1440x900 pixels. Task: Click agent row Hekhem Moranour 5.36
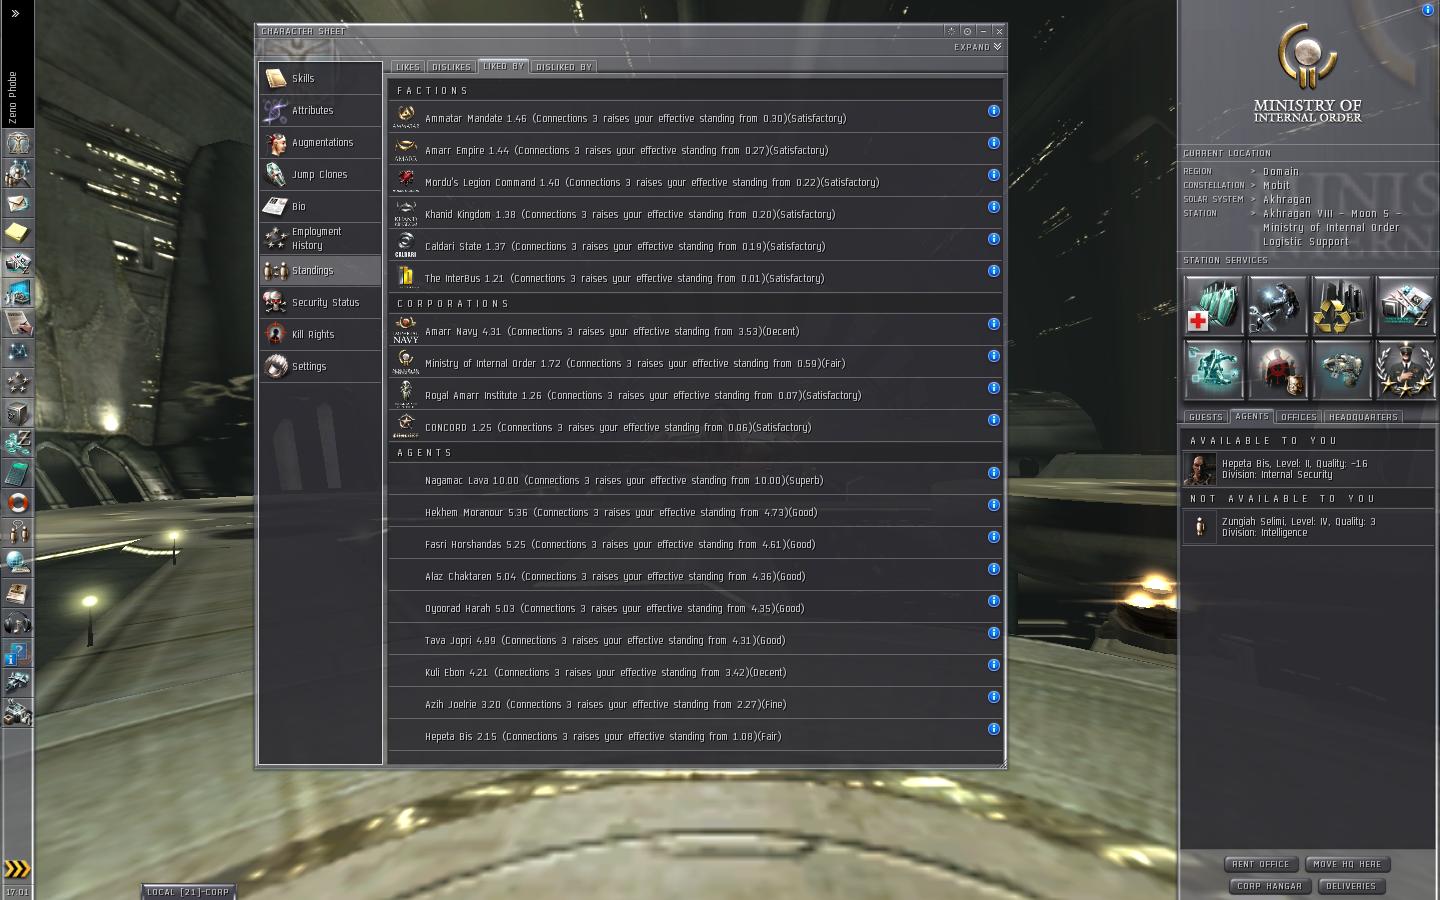click(x=695, y=512)
